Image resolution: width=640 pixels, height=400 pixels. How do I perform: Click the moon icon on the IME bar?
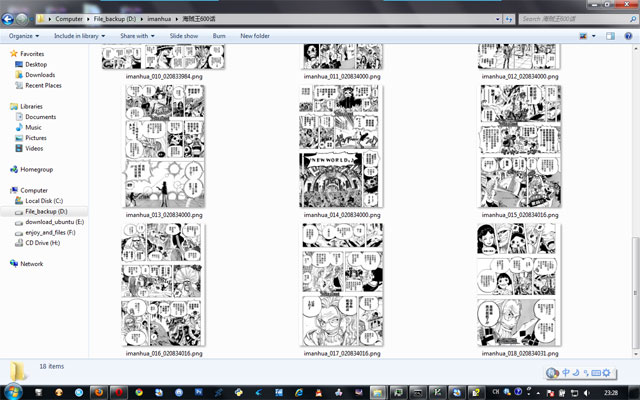(x=576, y=373)
